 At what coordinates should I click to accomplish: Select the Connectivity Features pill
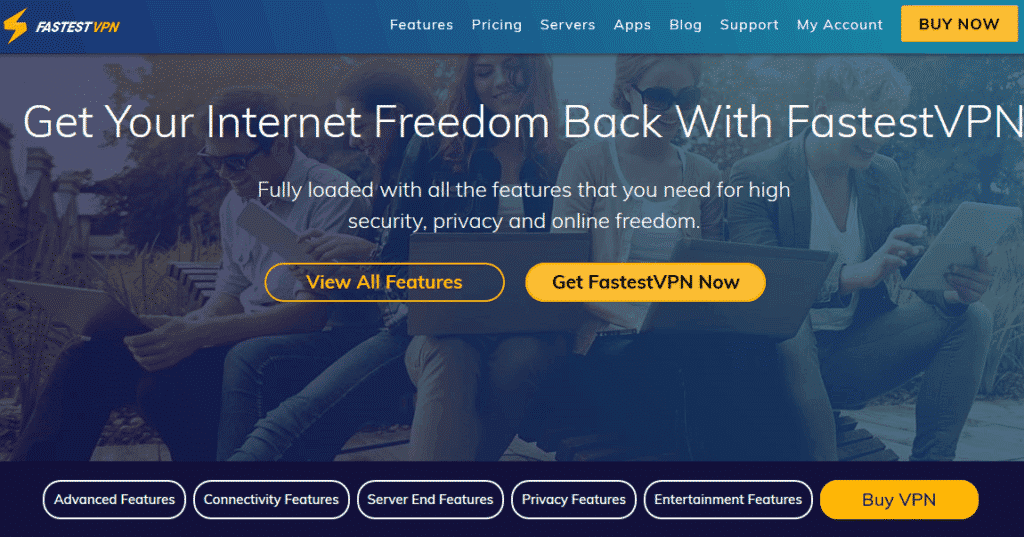coord(271,500)
